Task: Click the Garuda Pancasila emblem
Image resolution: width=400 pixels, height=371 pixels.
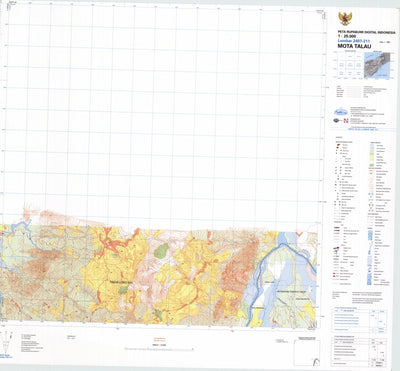Action: [345, 18]
